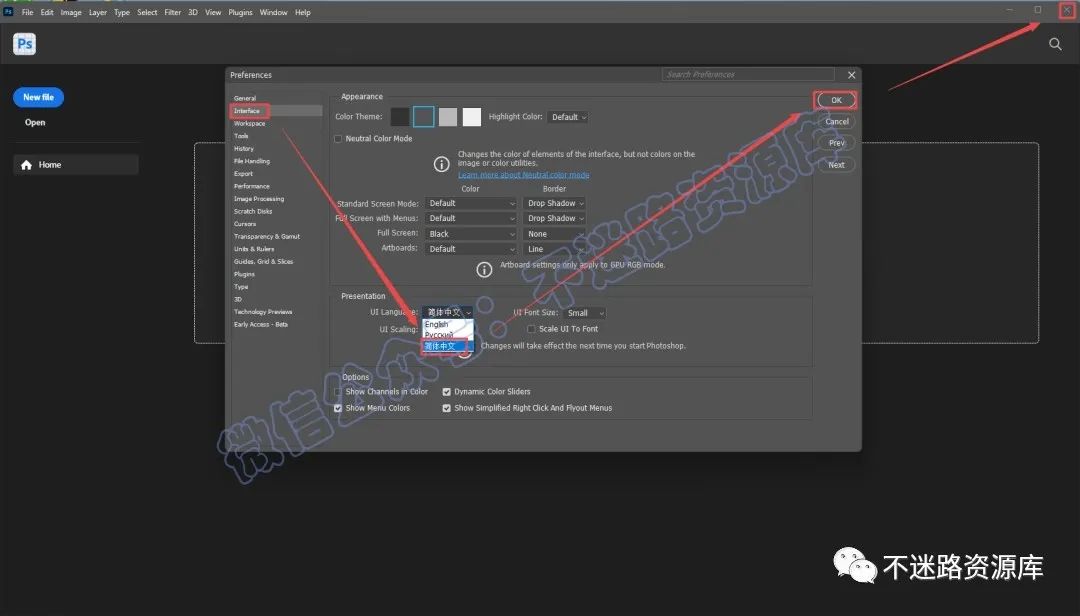Image resolution: width=1080 pixels, height=616 pixels.
Task: Choose Русский in language list
Action: 448,334
